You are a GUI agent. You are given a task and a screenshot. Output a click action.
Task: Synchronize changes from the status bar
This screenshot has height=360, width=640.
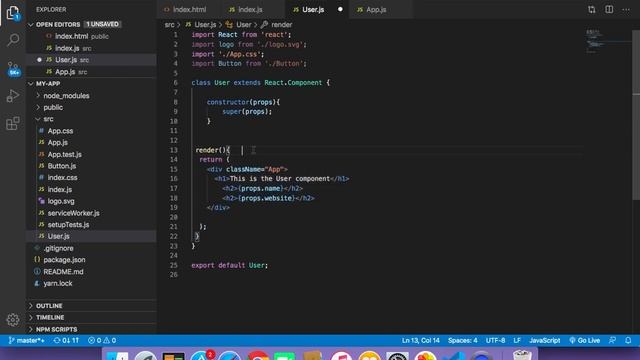(66, 340)
